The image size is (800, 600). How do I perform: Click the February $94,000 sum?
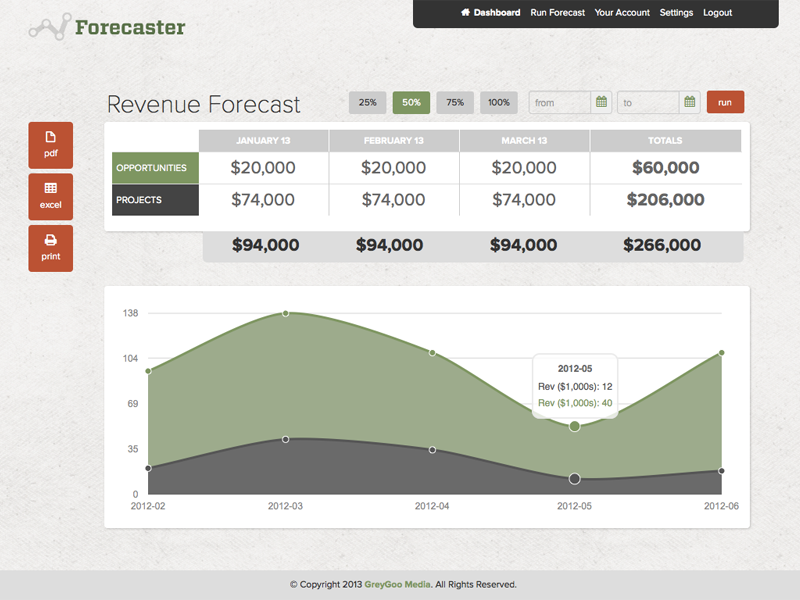click(389, 245)
